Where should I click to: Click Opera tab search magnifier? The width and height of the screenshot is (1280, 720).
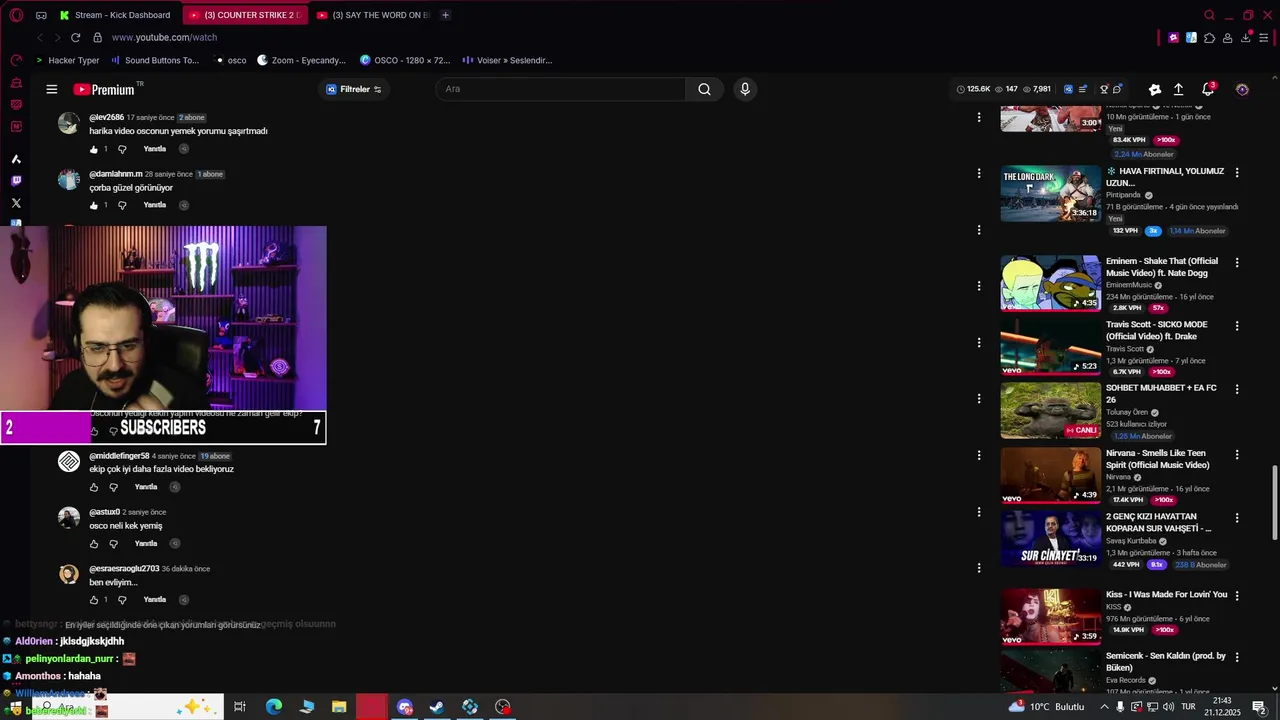1209,15
